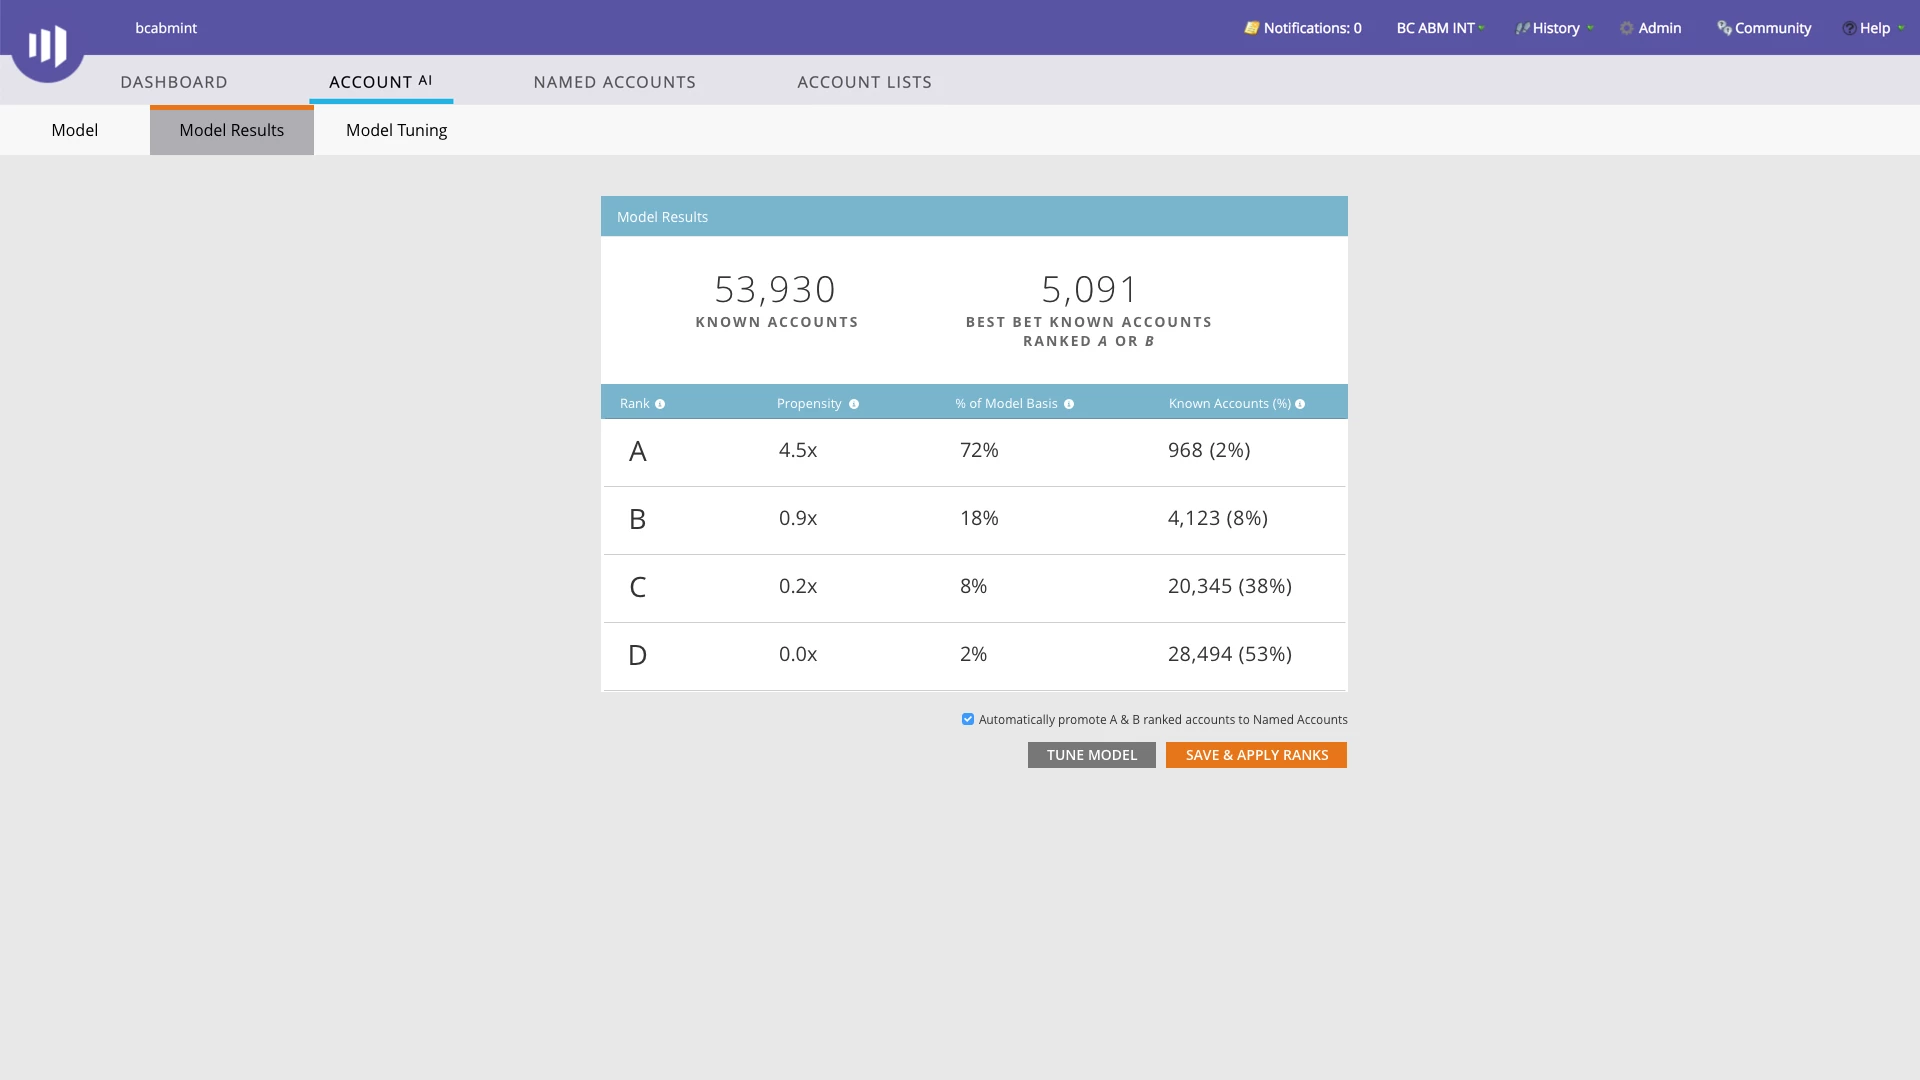The width and height of the screenshot is (1920, 1080).
Task: Click the Known Accounts (%) info icon
Action: point(1300,404)
